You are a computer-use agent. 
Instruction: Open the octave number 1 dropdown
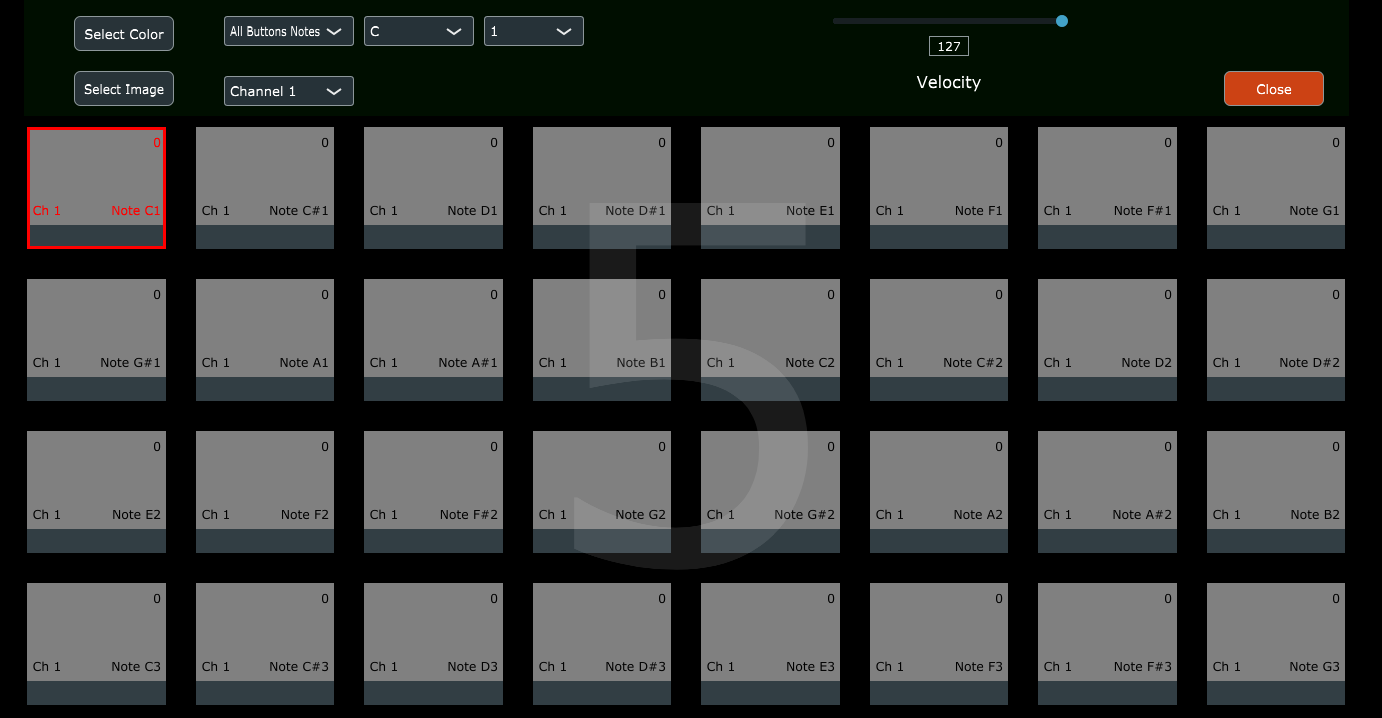(533, 32)
